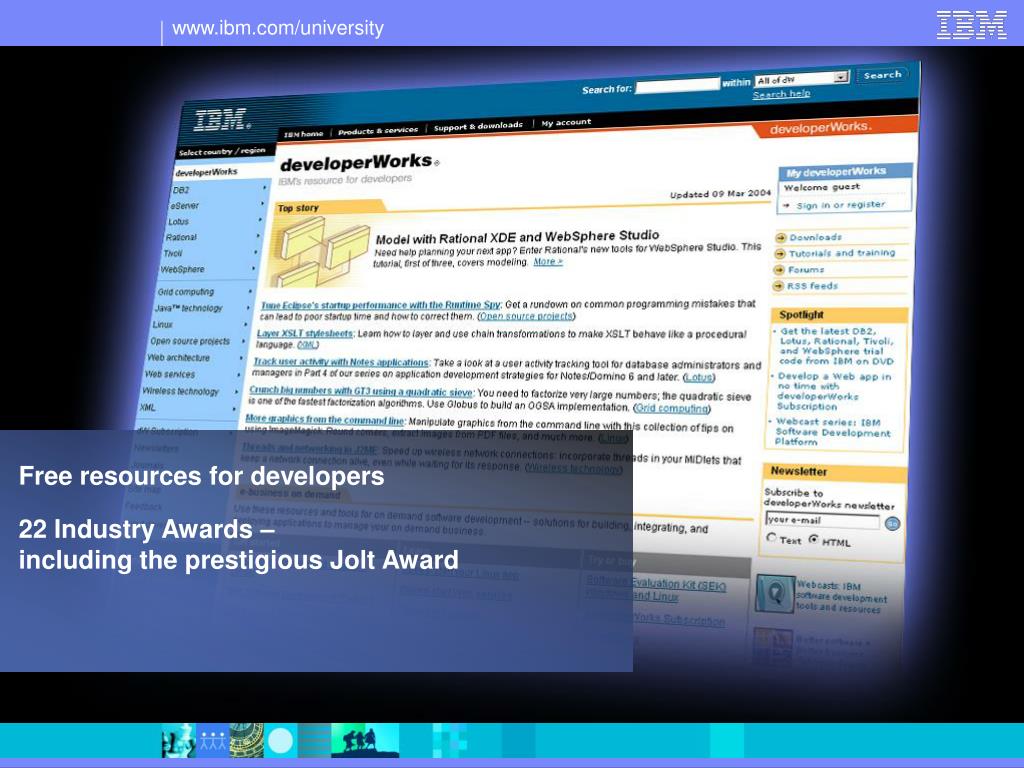Open XML in the sidebar
This screenshot has width=1024, height=768.
click(147, 407)
